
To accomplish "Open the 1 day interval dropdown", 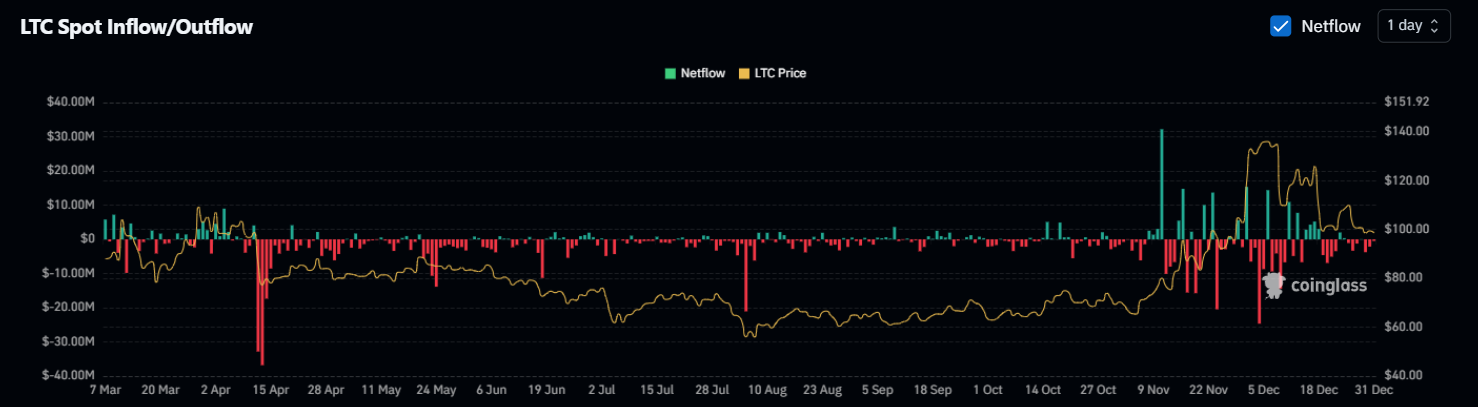I will point(1414,26).
